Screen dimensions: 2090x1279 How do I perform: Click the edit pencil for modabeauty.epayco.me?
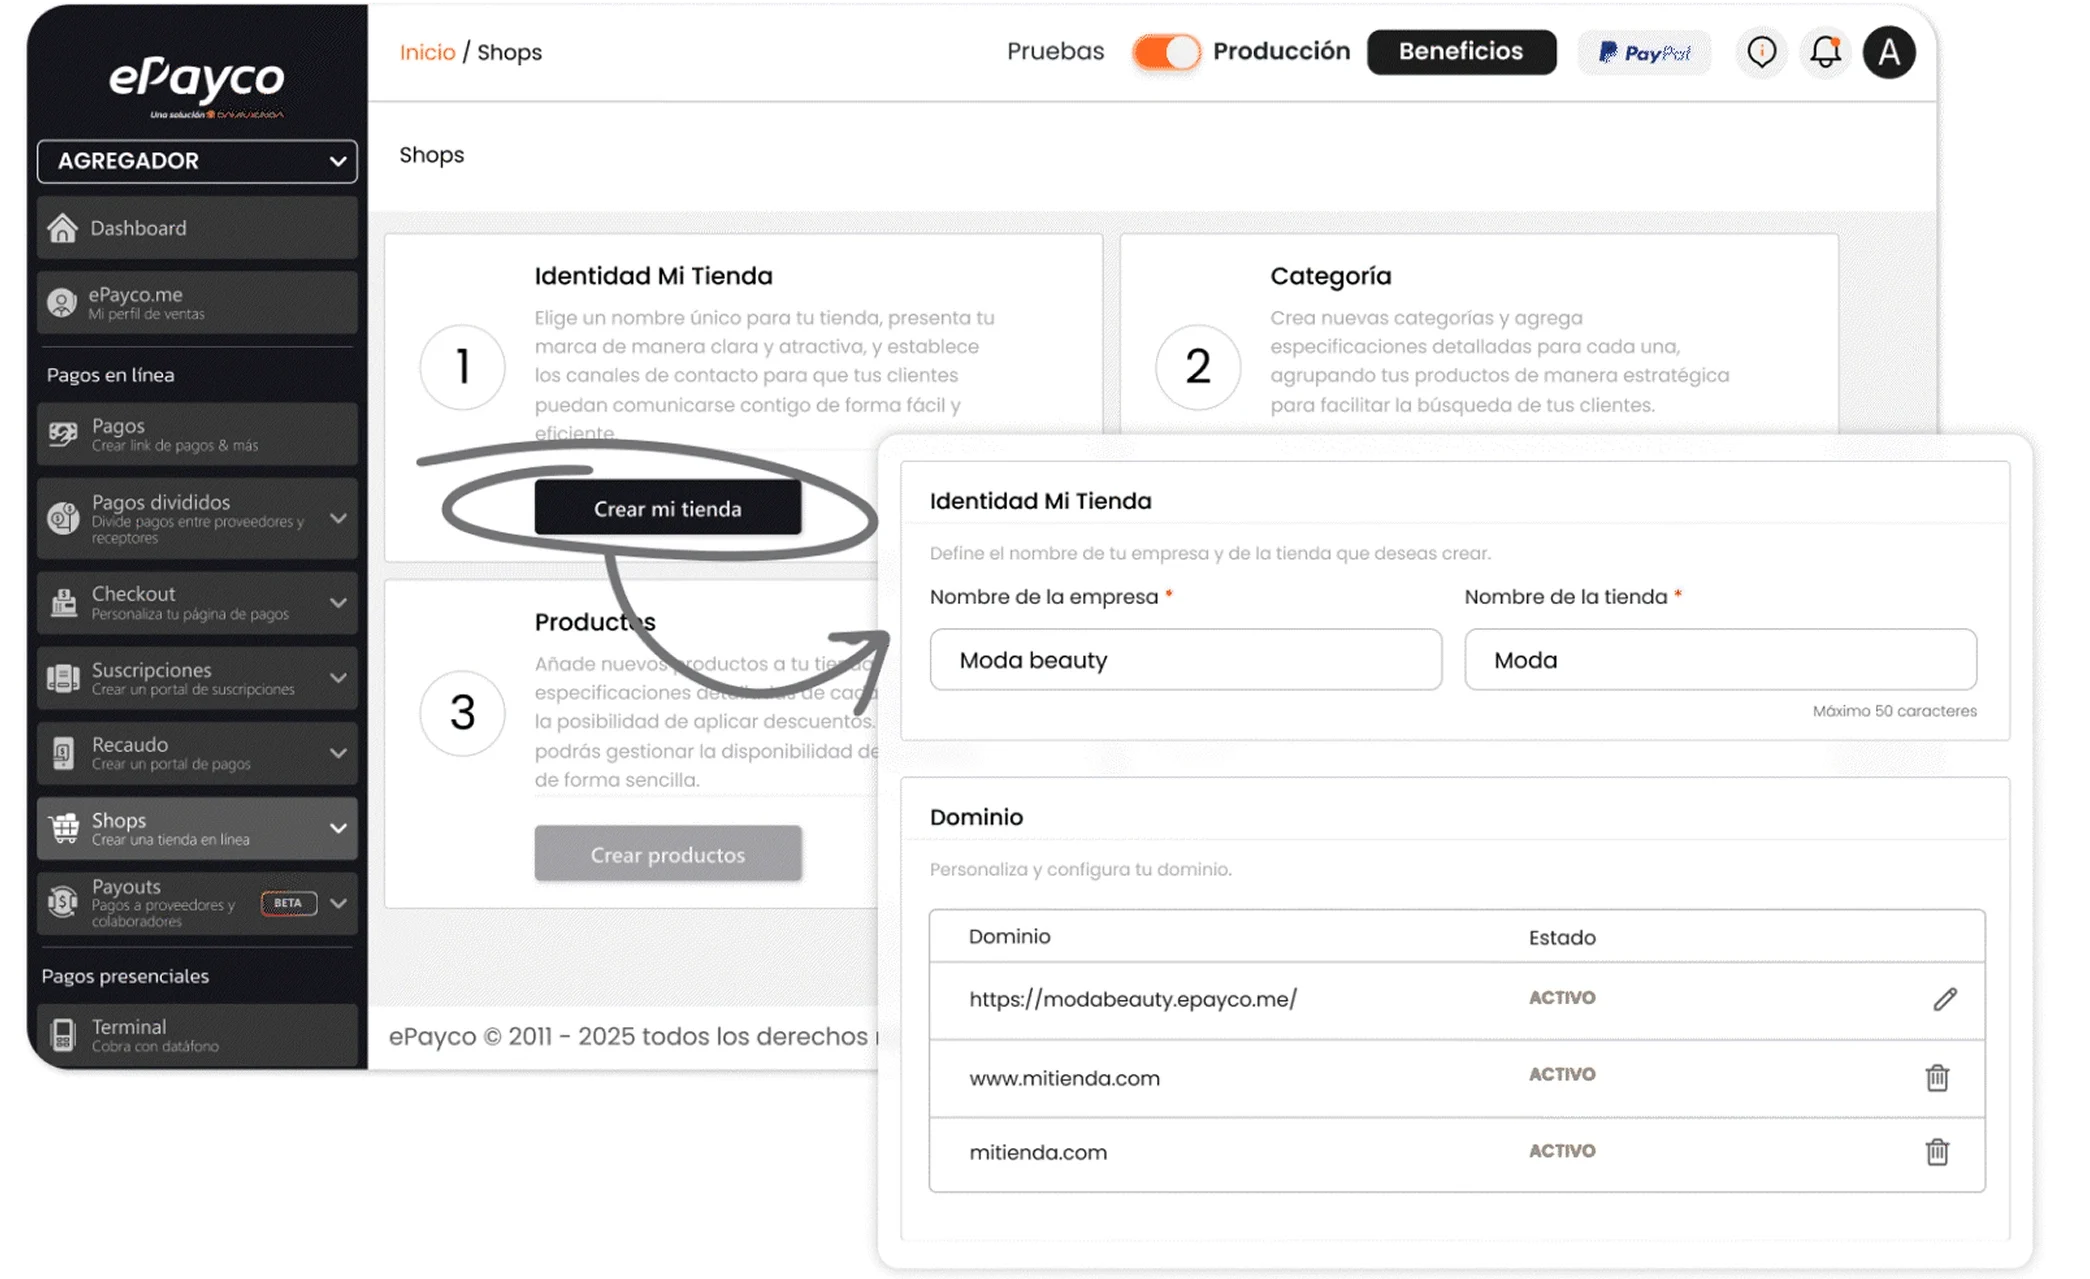click(1944, 999)
